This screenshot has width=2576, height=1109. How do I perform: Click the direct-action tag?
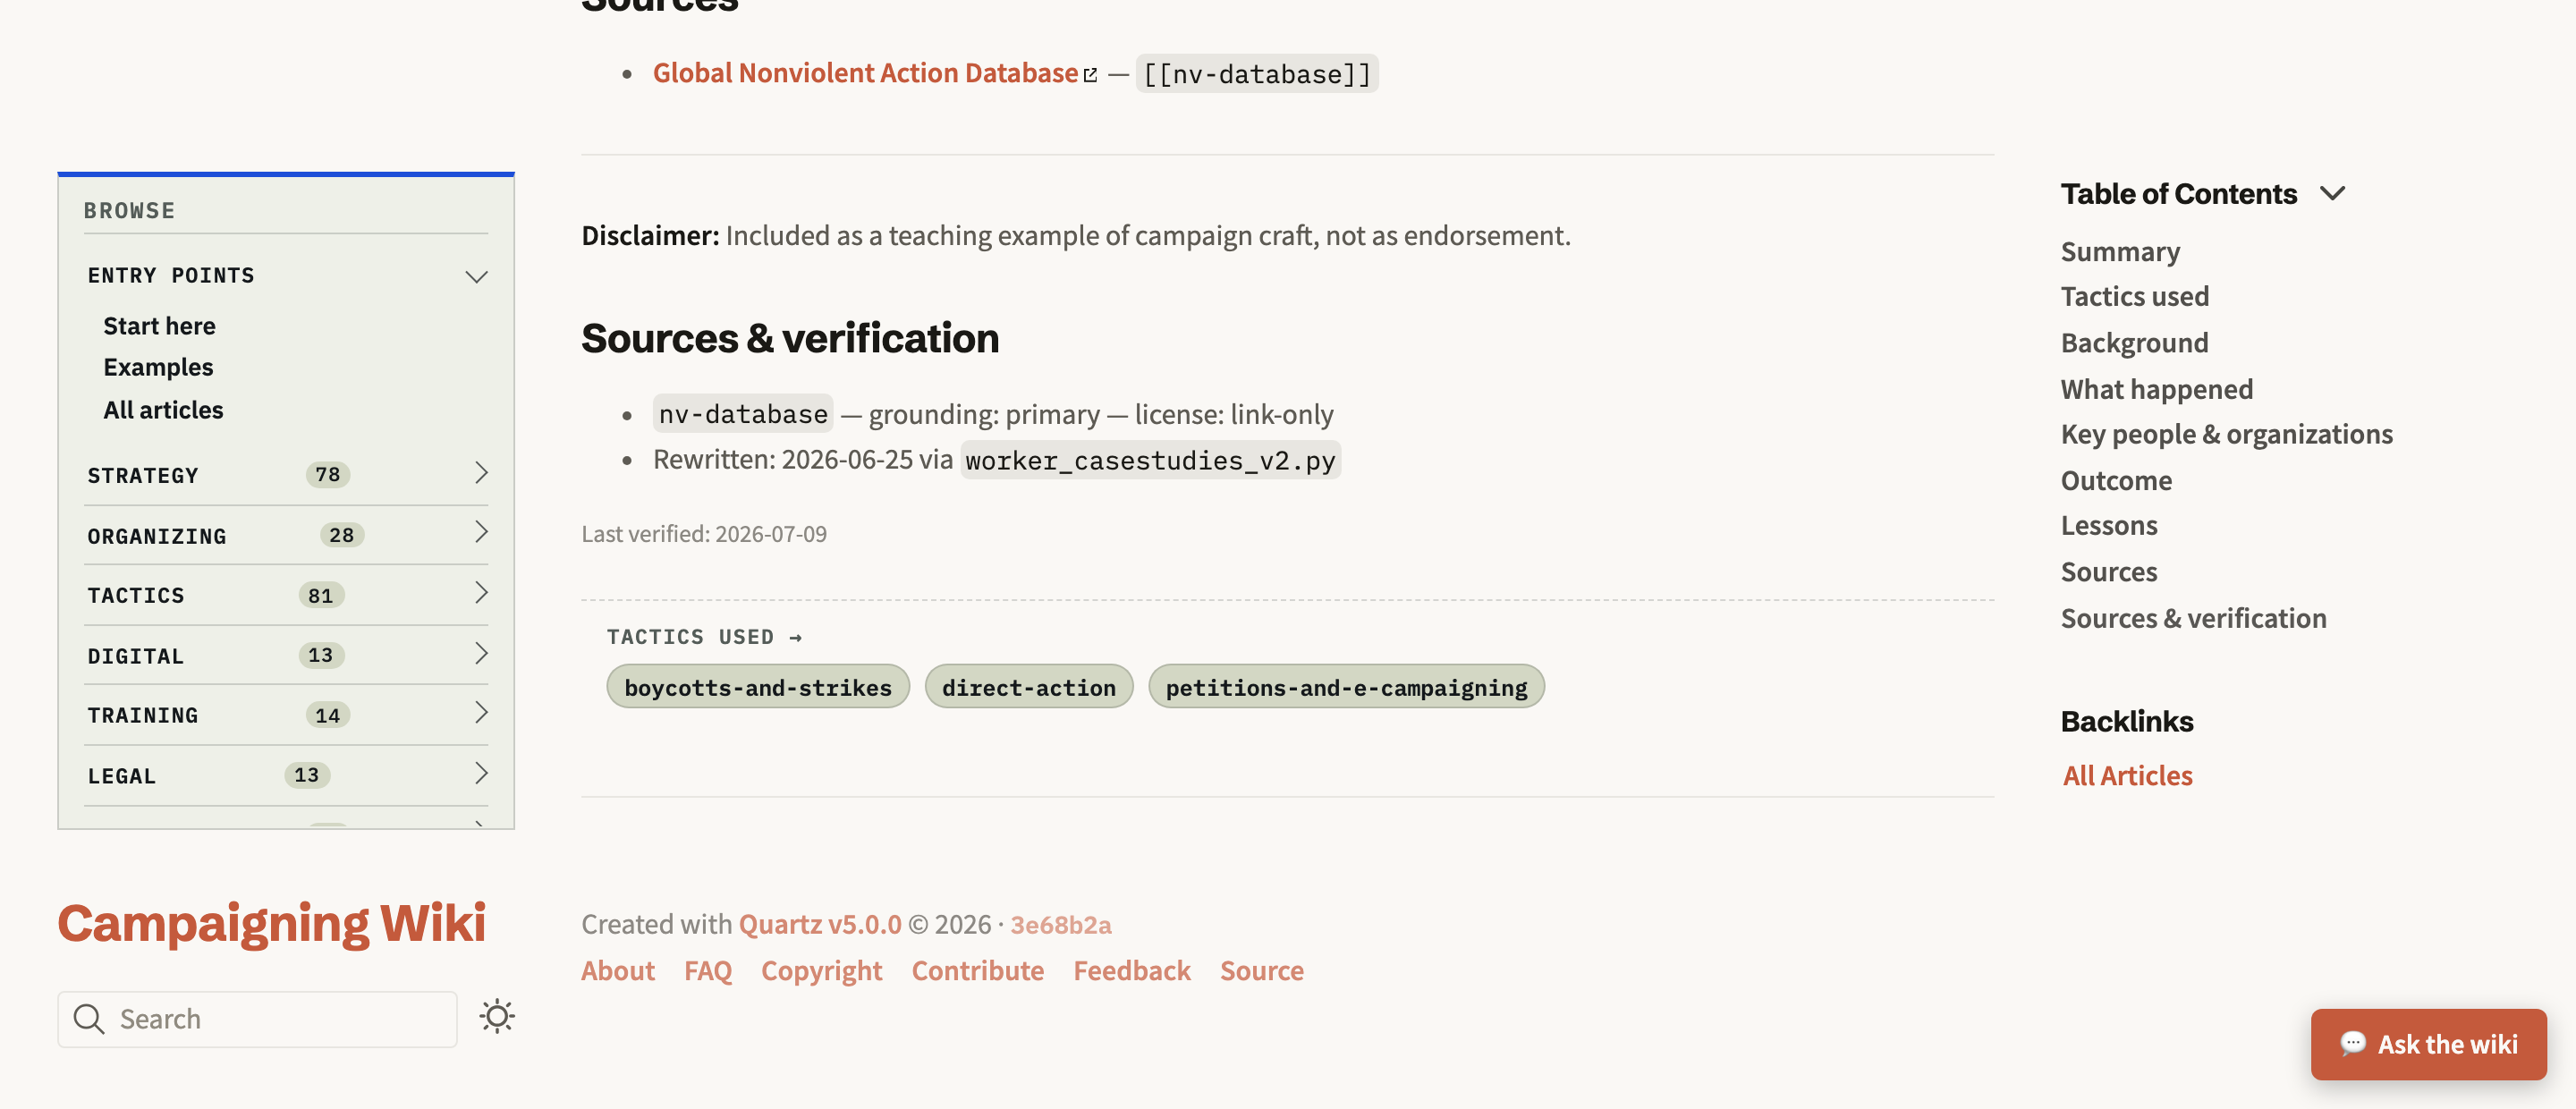(x=1028, y=687)
